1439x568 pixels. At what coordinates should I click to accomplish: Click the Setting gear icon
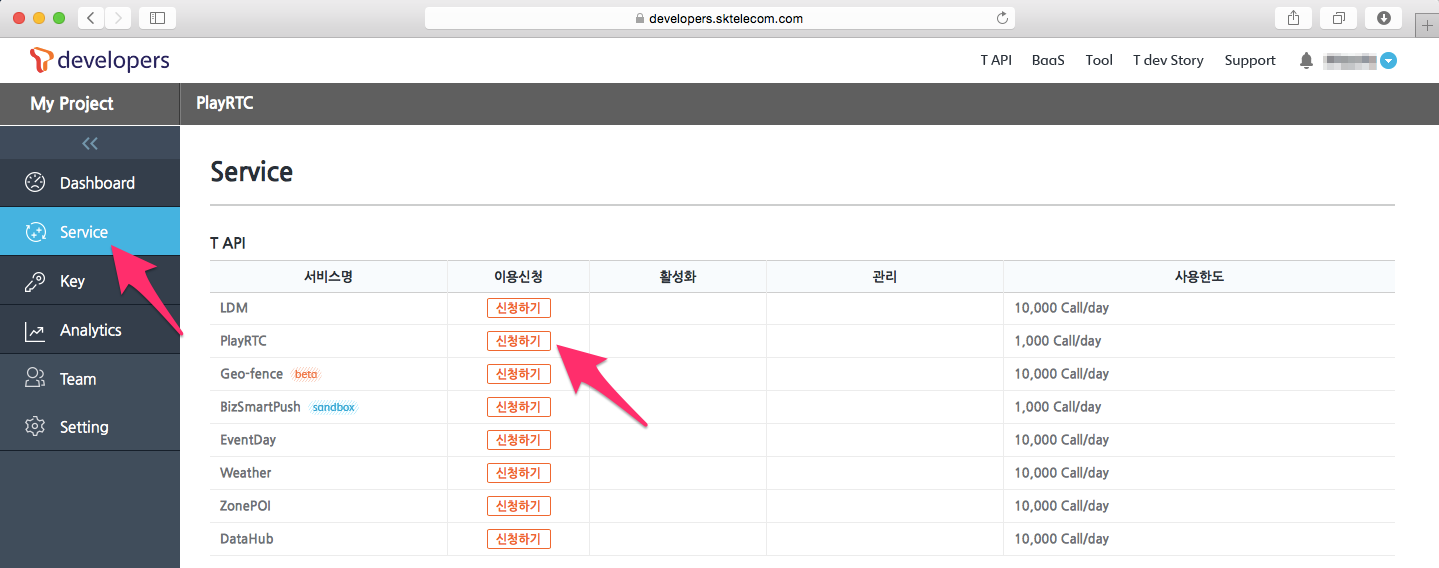tap(35, 427)
